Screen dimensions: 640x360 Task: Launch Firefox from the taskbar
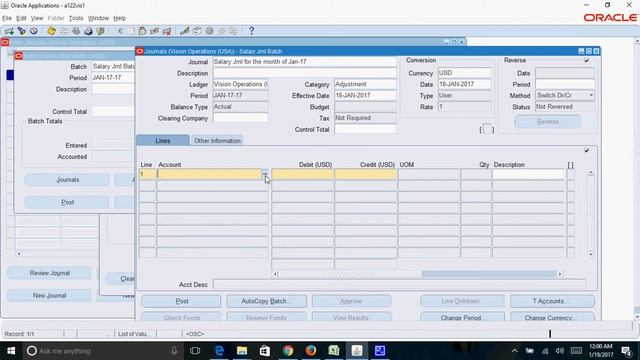click(311, 351)
